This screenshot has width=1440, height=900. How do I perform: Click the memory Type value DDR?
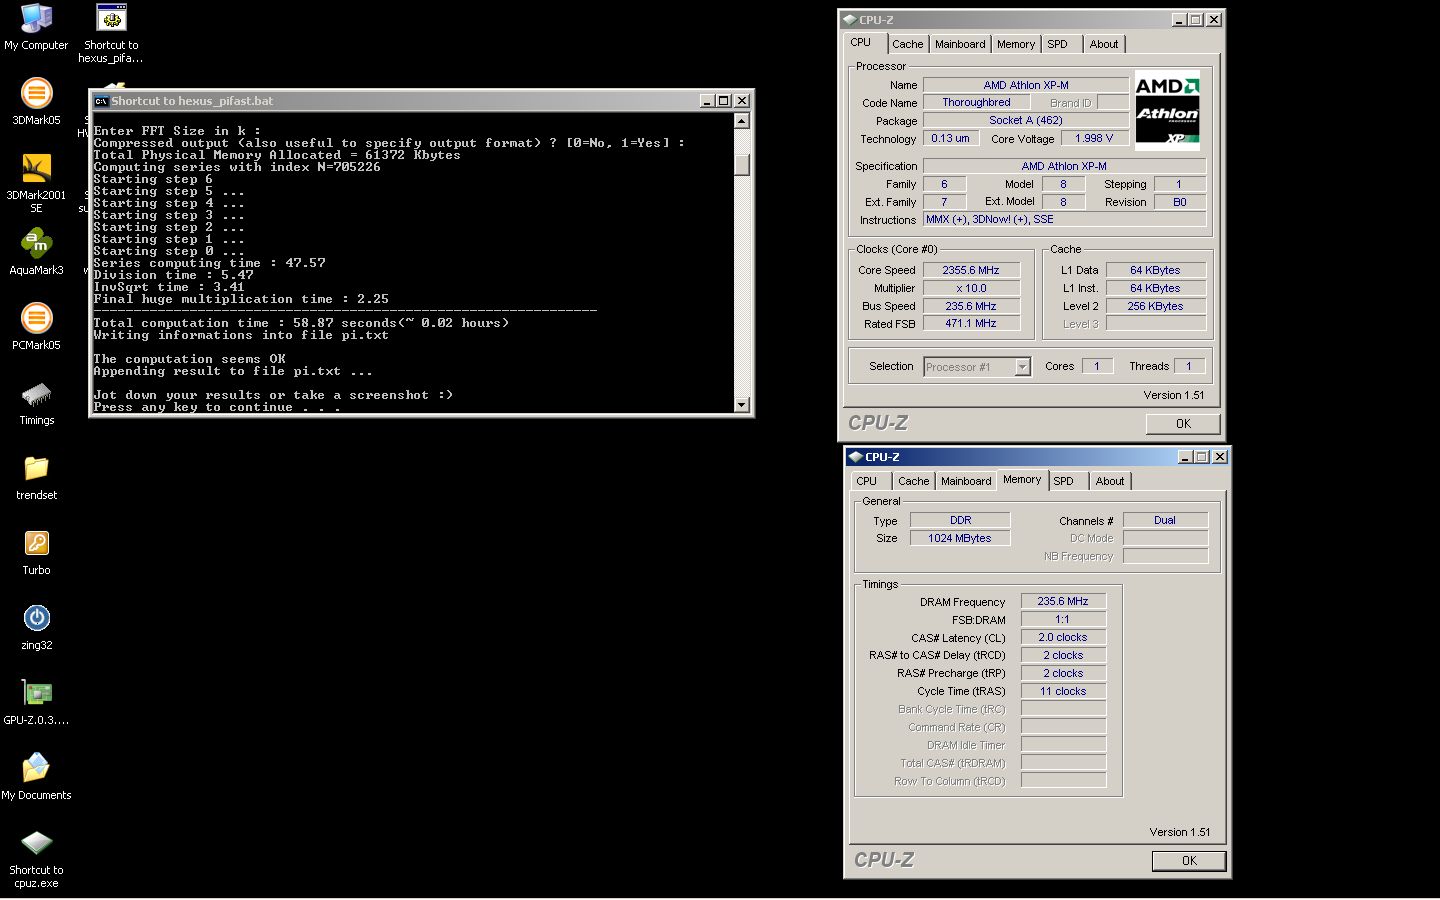point(960,521)
